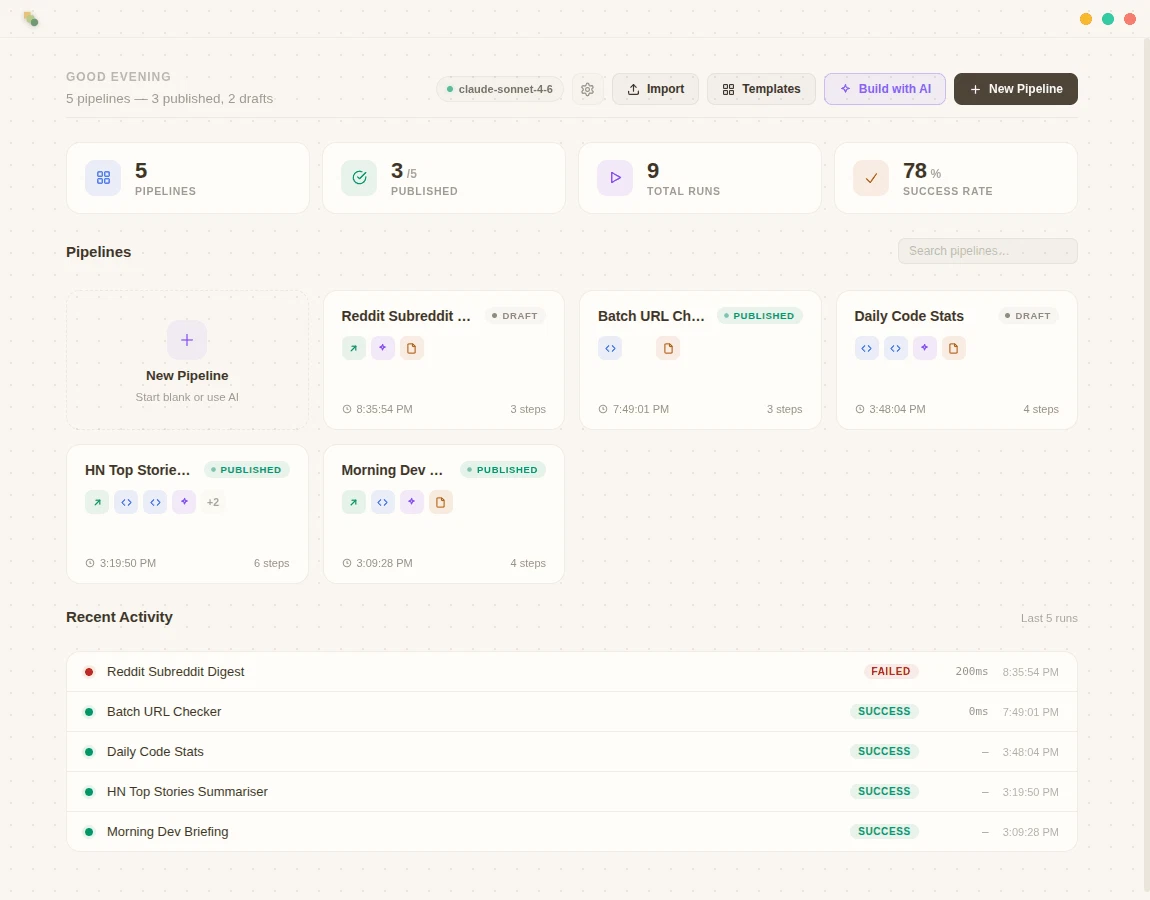
Task: Click the +2 more steps badge in HN card
Action: pyautogui.click(x=213, y=502)
